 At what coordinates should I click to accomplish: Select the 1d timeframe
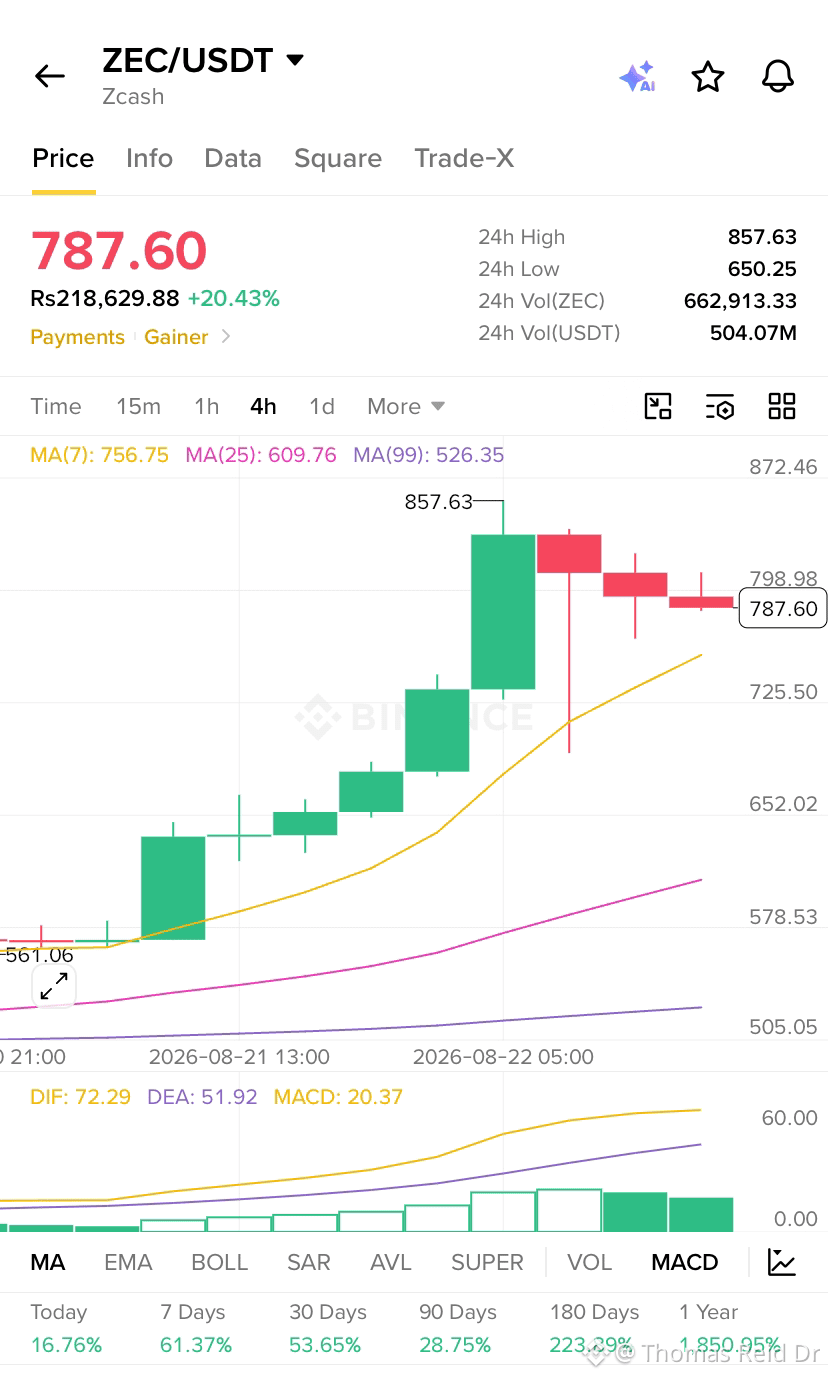point(321,406)
